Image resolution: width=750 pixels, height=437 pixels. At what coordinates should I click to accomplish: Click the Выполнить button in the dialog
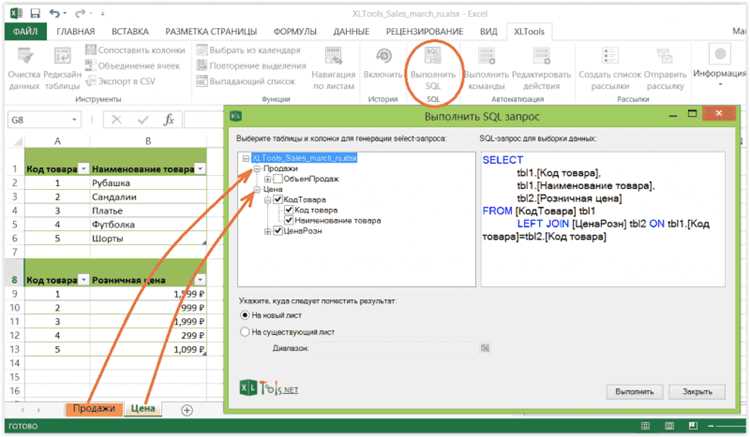point(634,392)
